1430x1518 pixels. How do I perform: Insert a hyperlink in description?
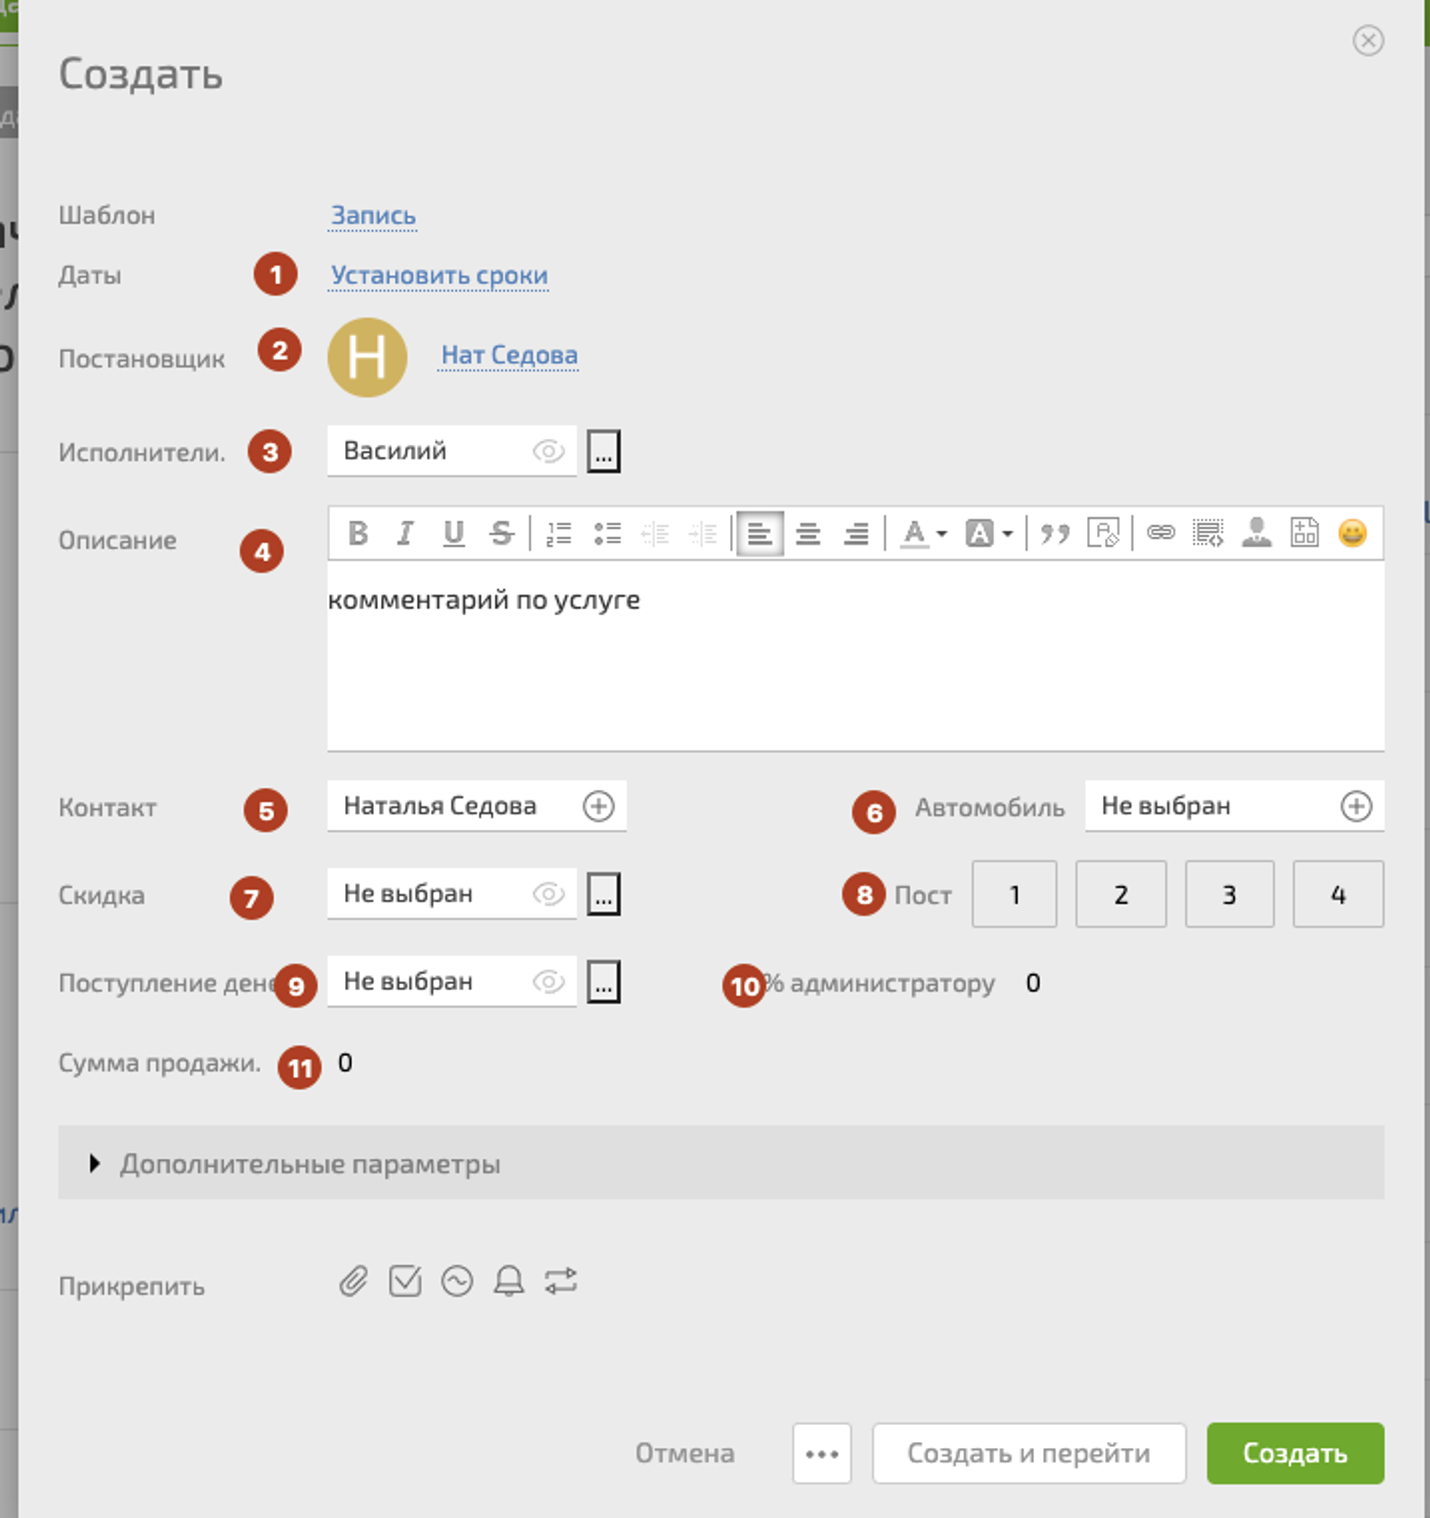tap(1160, 533)
